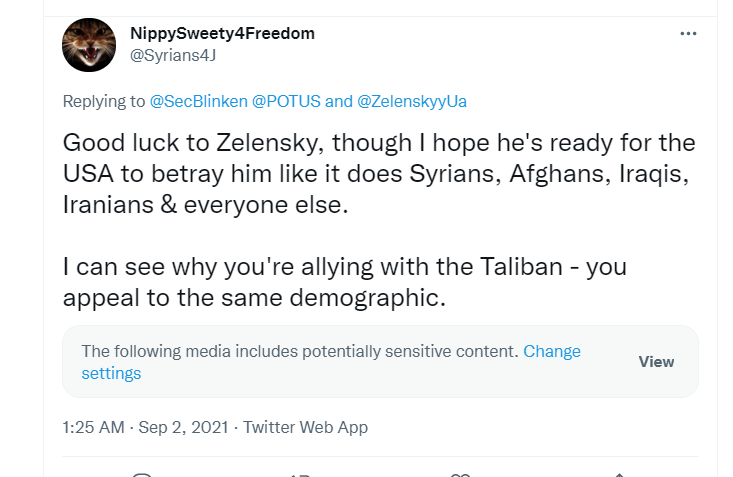Click the Change settings link

(x=110, y=373)
